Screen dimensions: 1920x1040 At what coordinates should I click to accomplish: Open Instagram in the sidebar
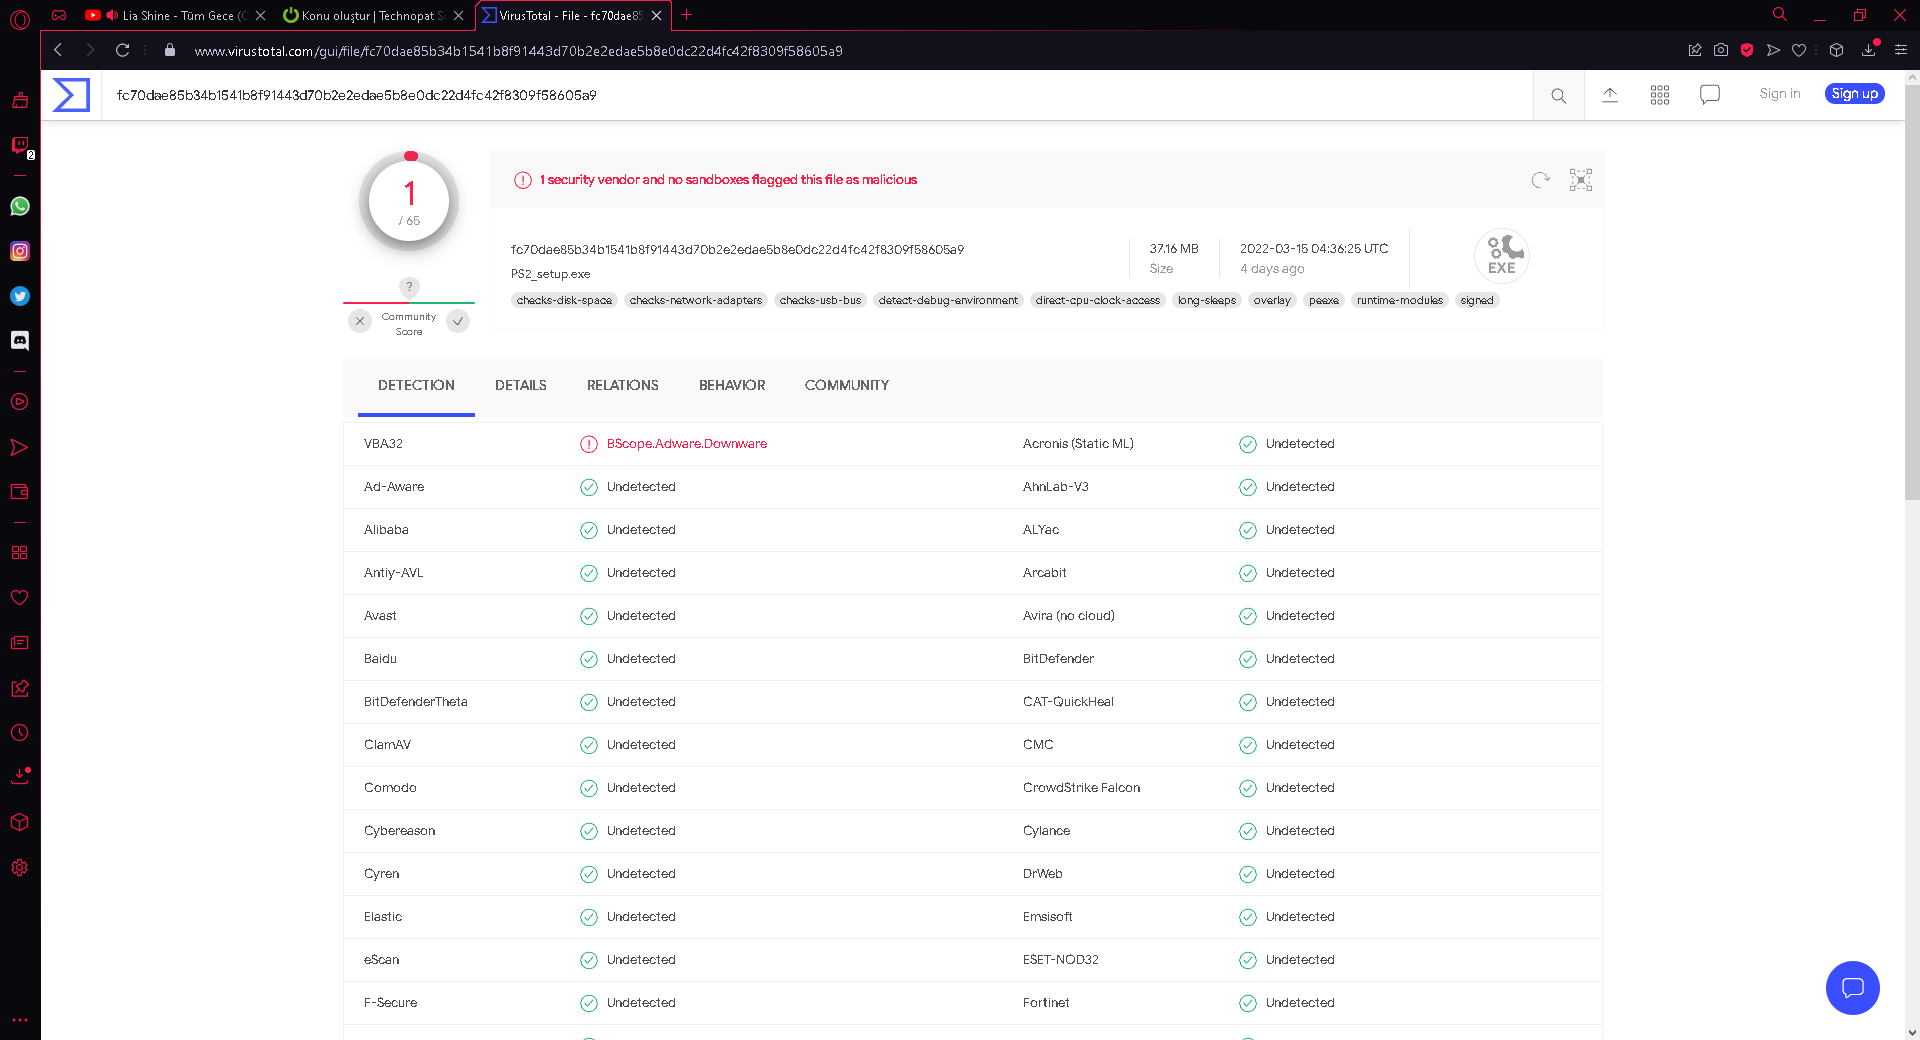(20, 251)
